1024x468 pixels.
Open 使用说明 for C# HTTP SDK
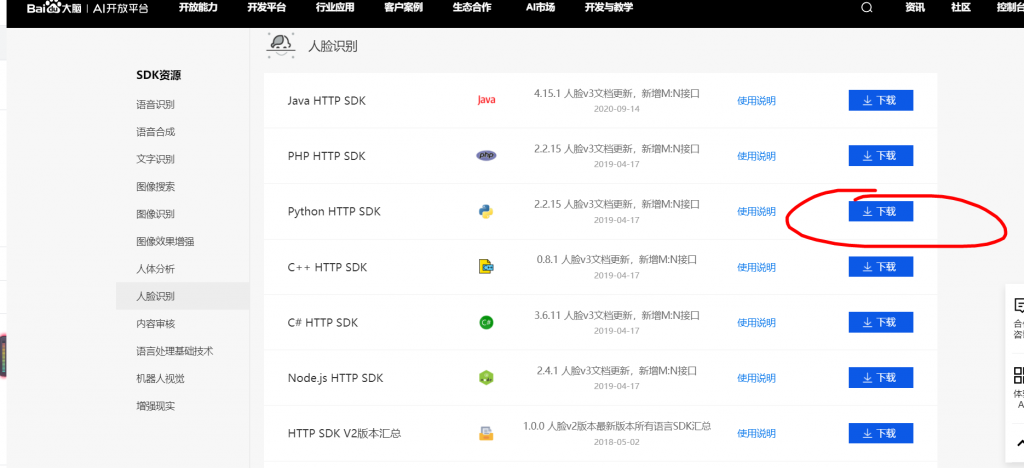click(x=756, y=323)
